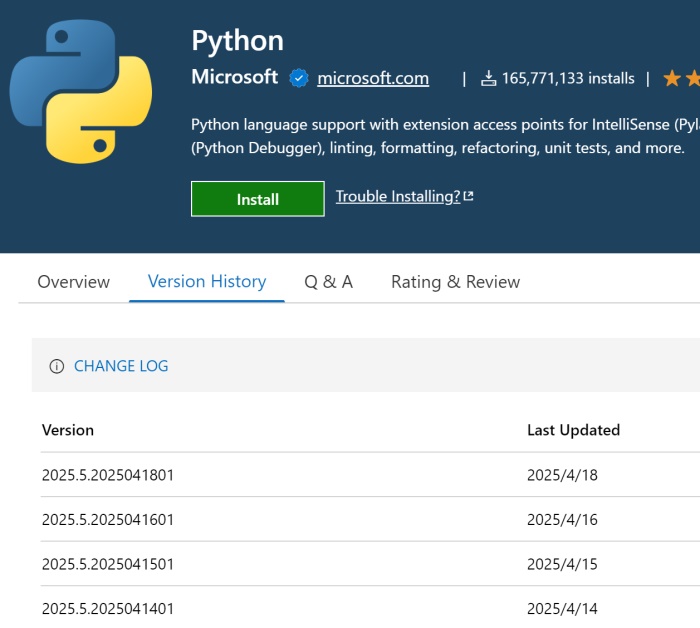Screen dimensions: 700x628
Task: Click the Last Updated column header
Action: 573,430
